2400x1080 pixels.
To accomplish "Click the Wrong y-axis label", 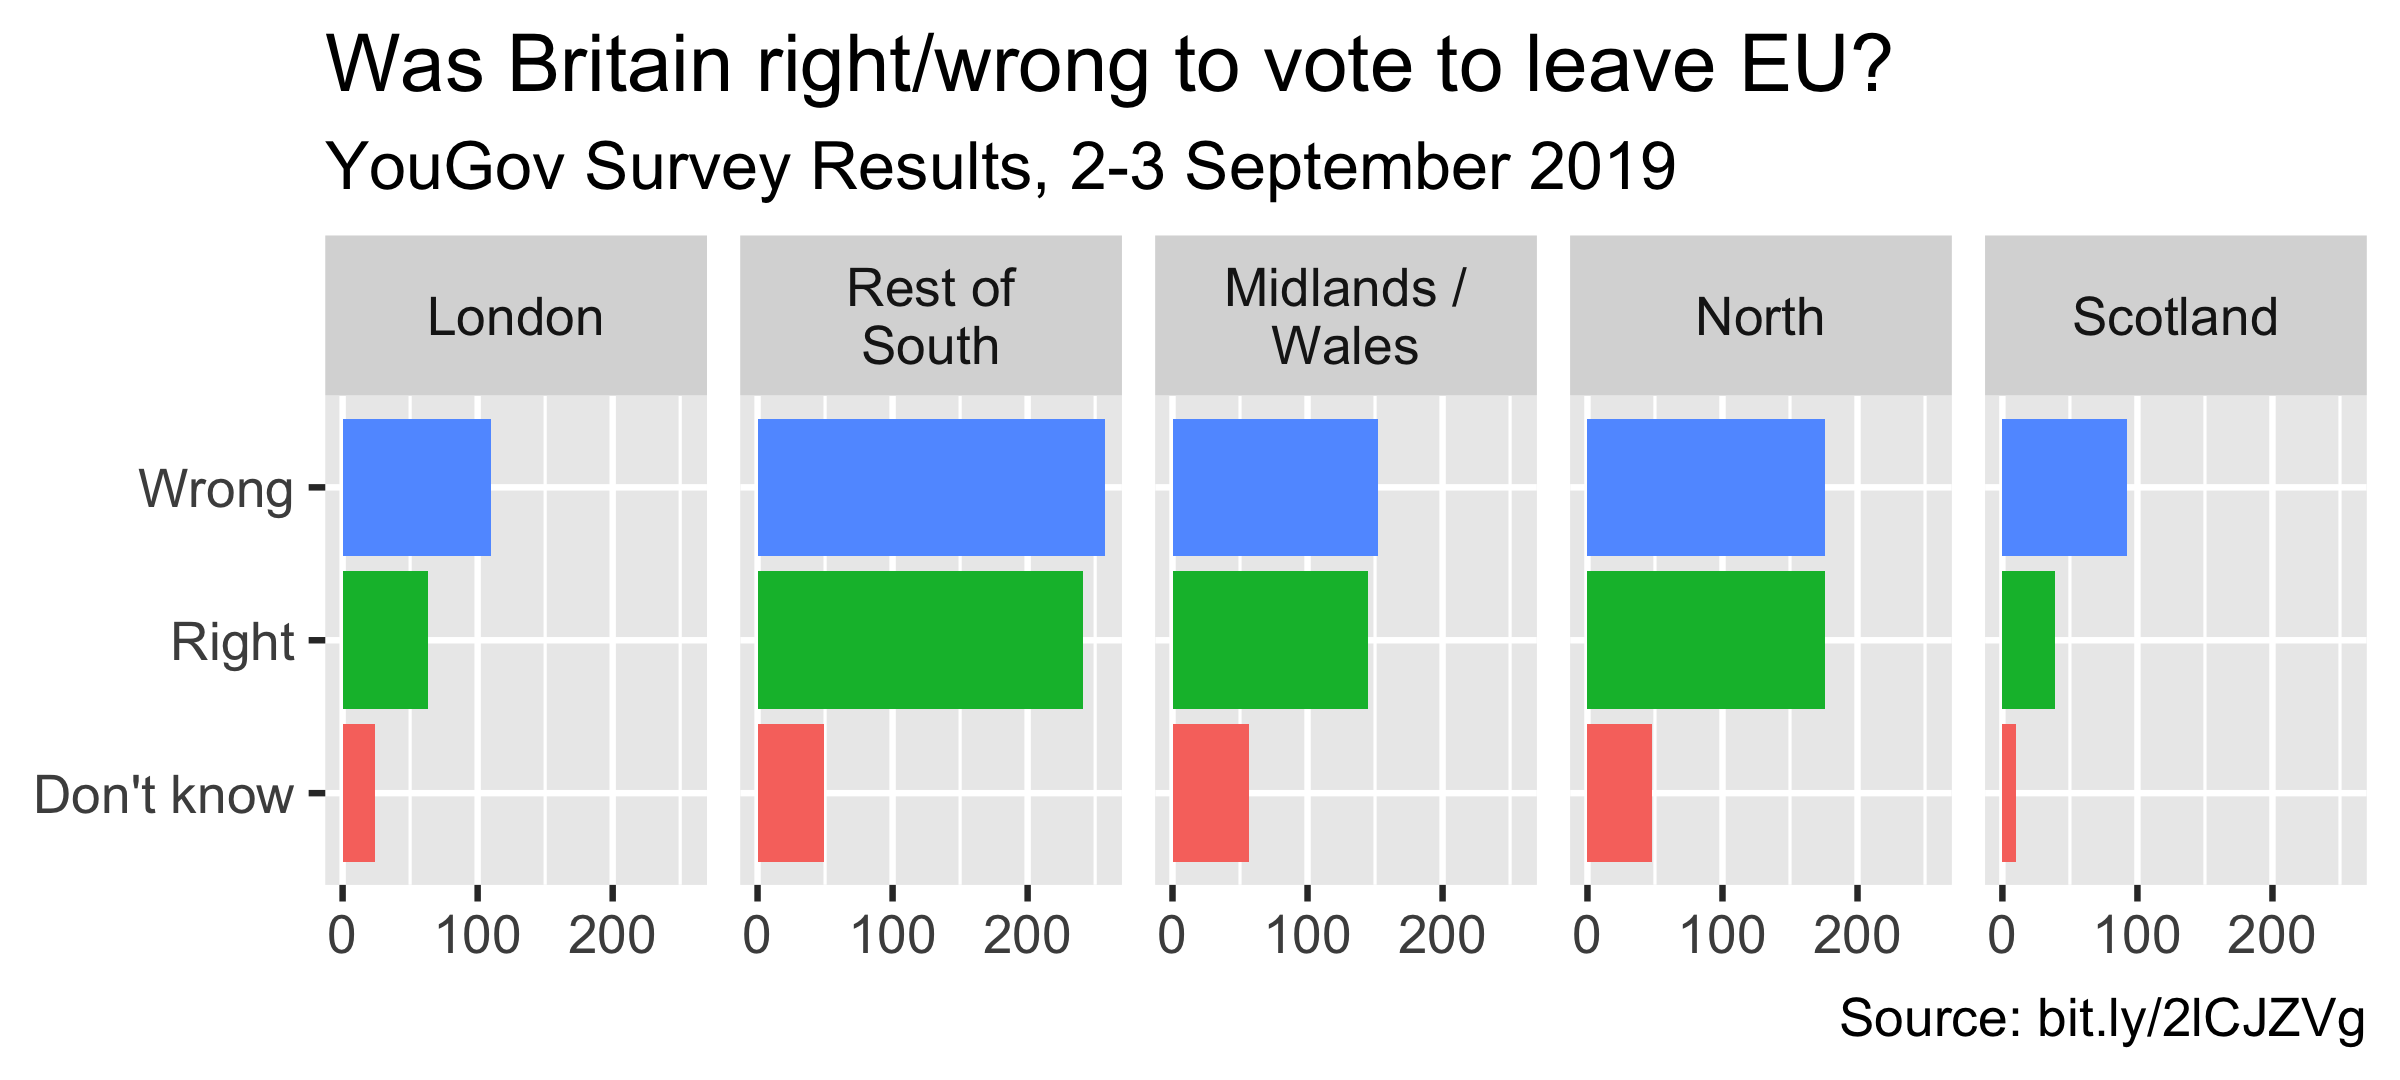I will [216, 489].
